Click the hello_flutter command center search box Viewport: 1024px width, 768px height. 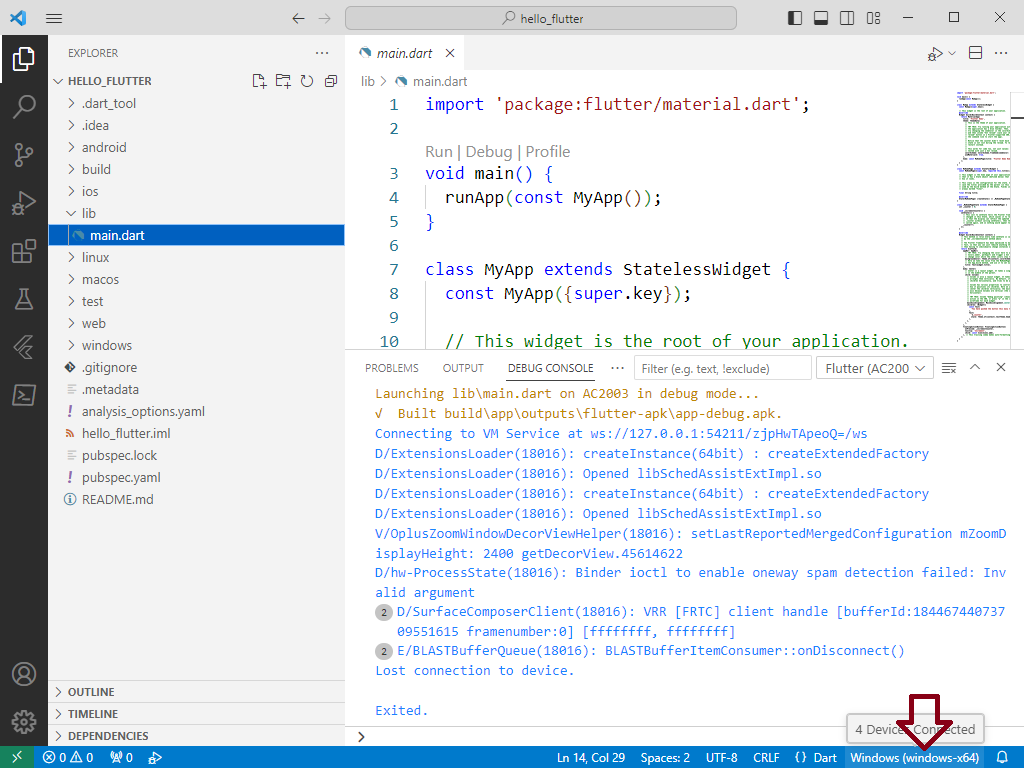click(x=541, y=18)
